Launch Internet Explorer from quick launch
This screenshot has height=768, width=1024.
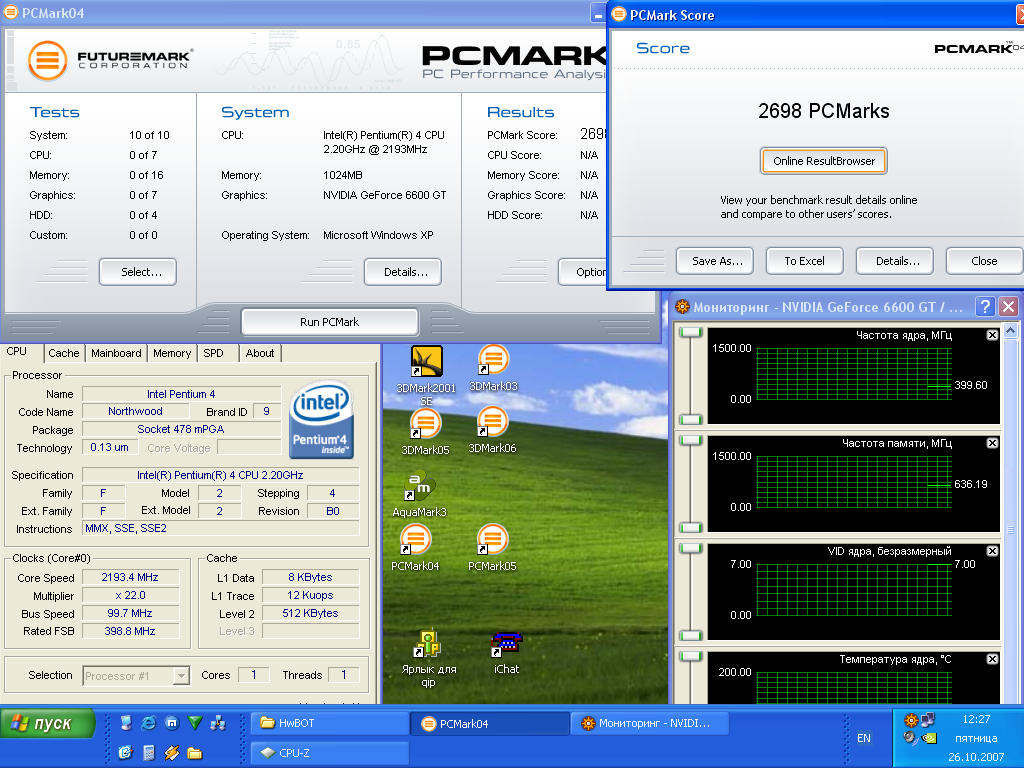pyautogui.click(x=149, y=722)
